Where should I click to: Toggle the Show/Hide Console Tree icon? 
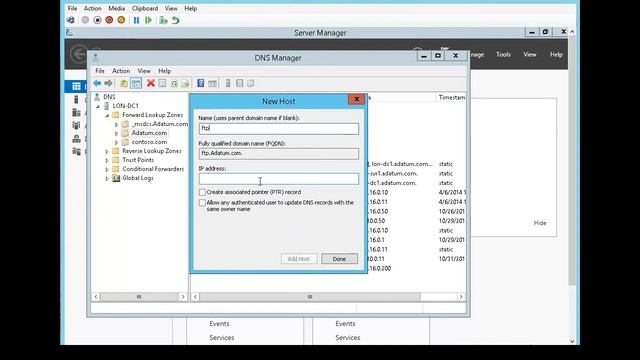click(136, 83)
